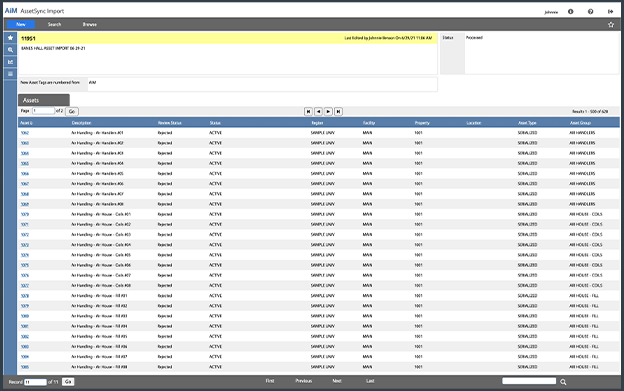
Task: Click the record number 11951 heading
Action: (x=28, y=39)
